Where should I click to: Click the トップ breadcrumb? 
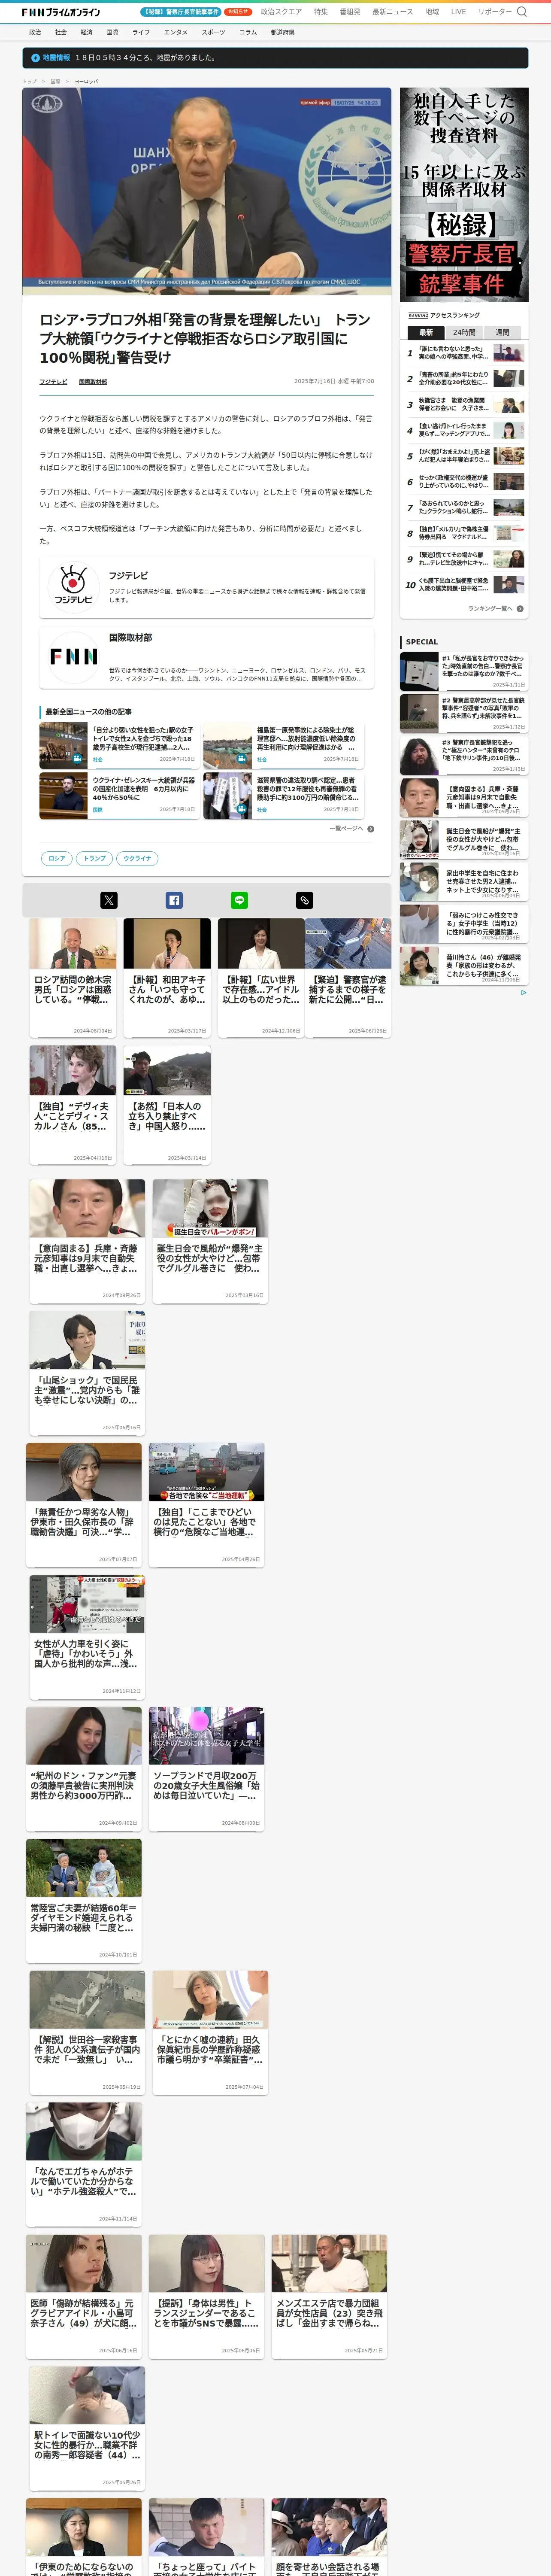click(29, 81)
